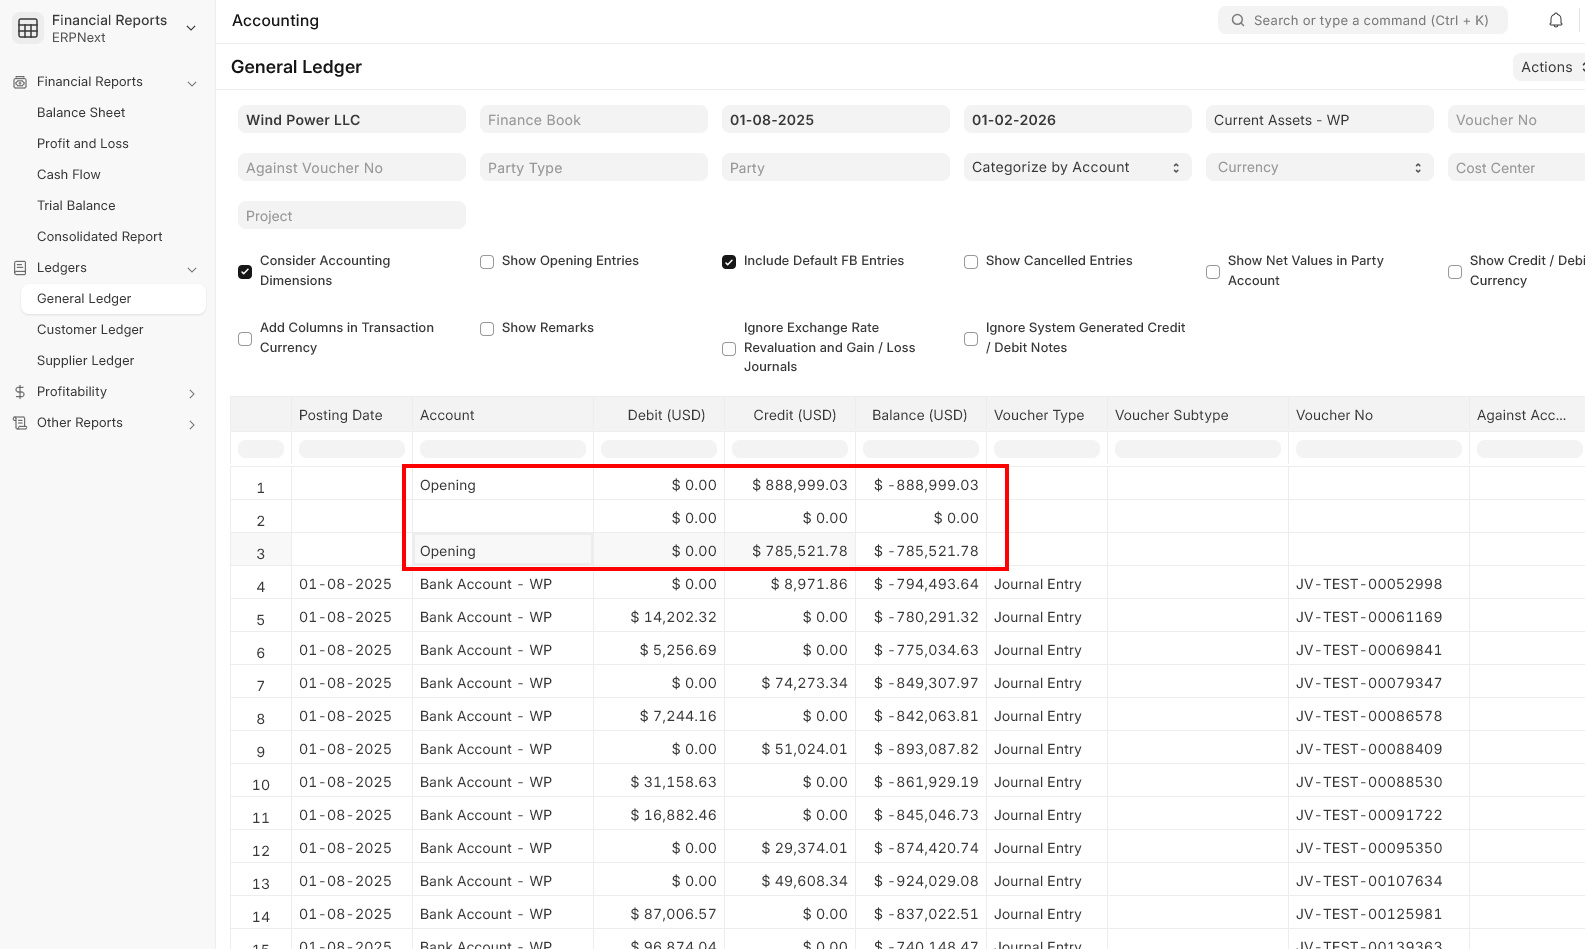Click the notification bell icon
The height and width of the screenshot is (949, 1585).
[1555, 20]
